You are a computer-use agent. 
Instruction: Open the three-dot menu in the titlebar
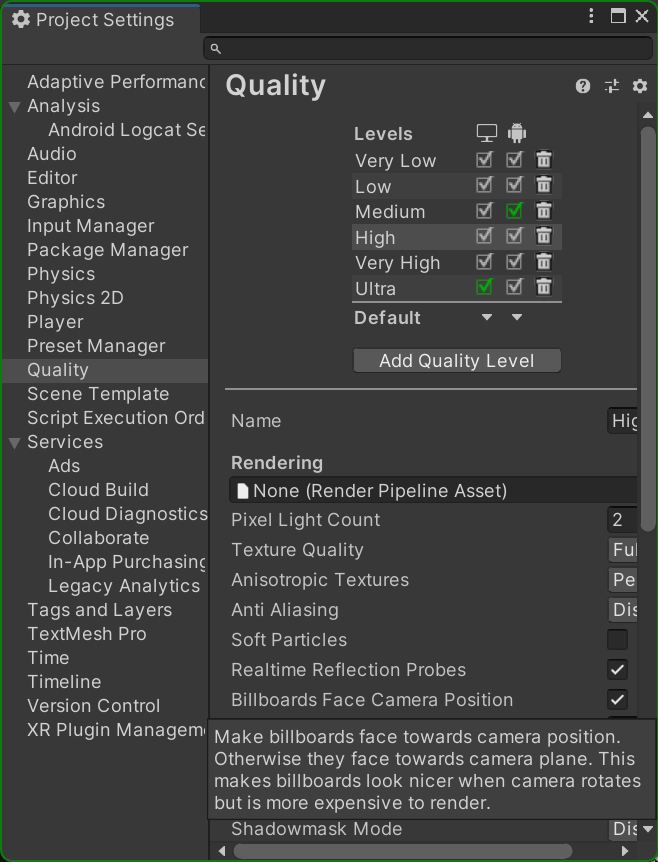pos(591,16)
